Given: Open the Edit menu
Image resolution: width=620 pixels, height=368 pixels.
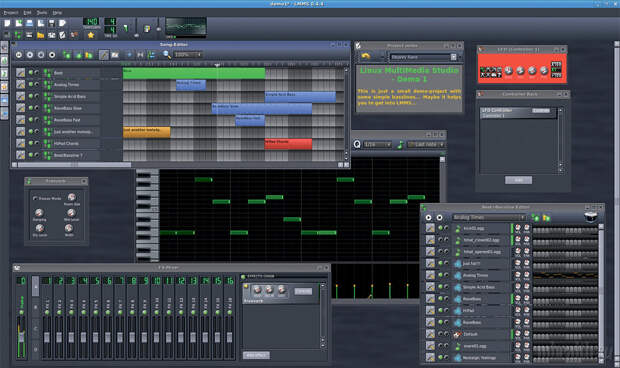Looking at the screenshot, I should pos(27,13).
